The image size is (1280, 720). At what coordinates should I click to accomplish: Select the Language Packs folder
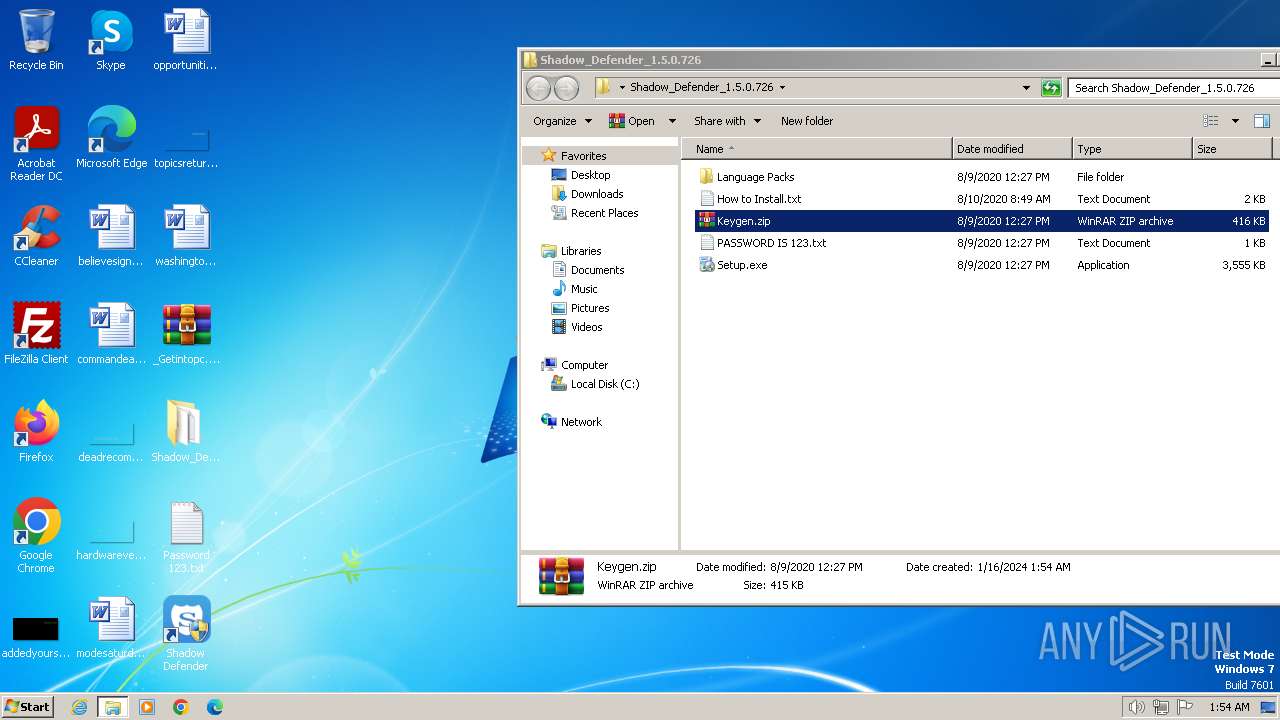point(755,177)
